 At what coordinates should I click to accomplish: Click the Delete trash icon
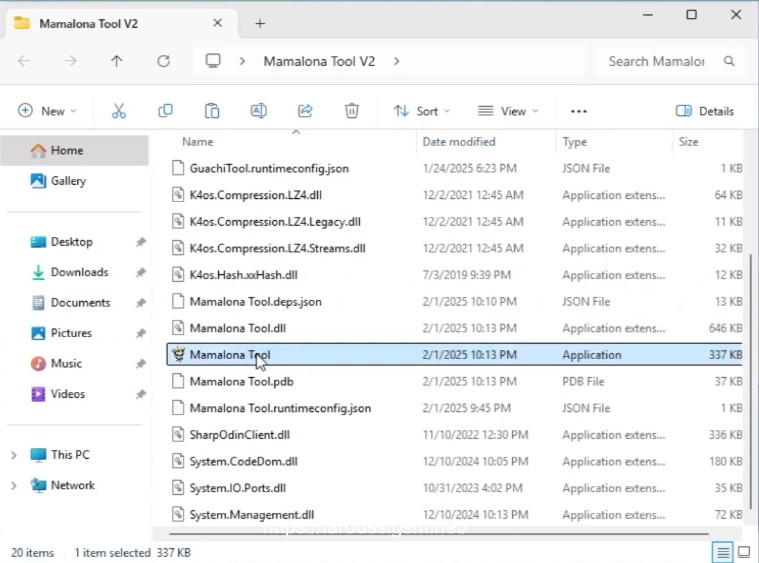[351, 111]
